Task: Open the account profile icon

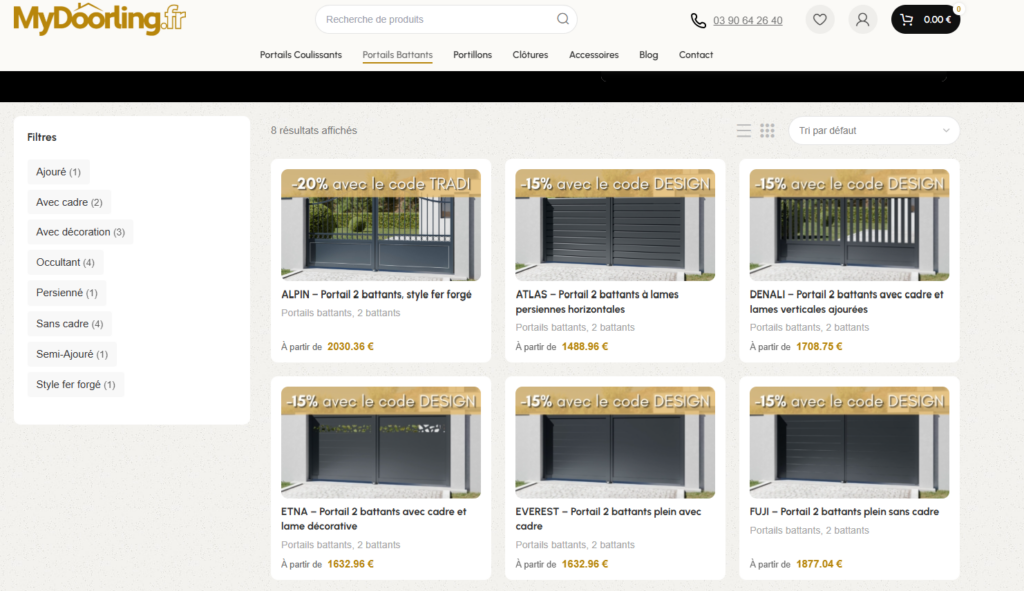Action: click(862, 19)
